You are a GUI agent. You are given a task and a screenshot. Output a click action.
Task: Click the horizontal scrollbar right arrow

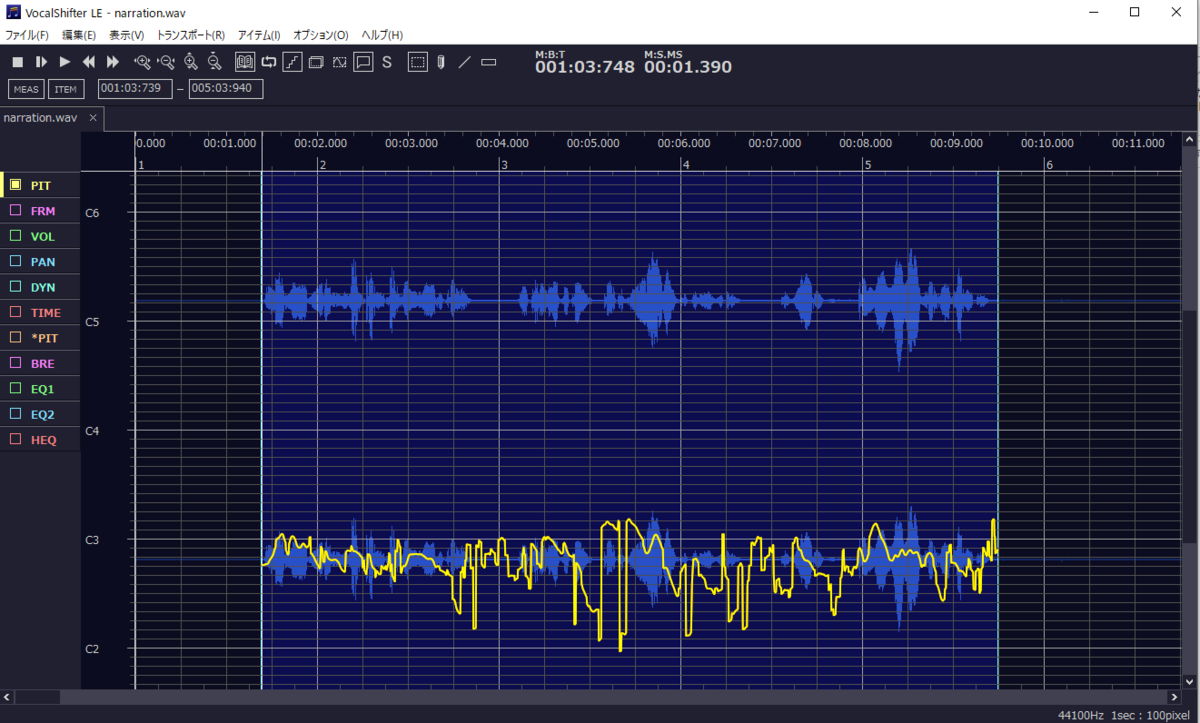click(1175, 697)
